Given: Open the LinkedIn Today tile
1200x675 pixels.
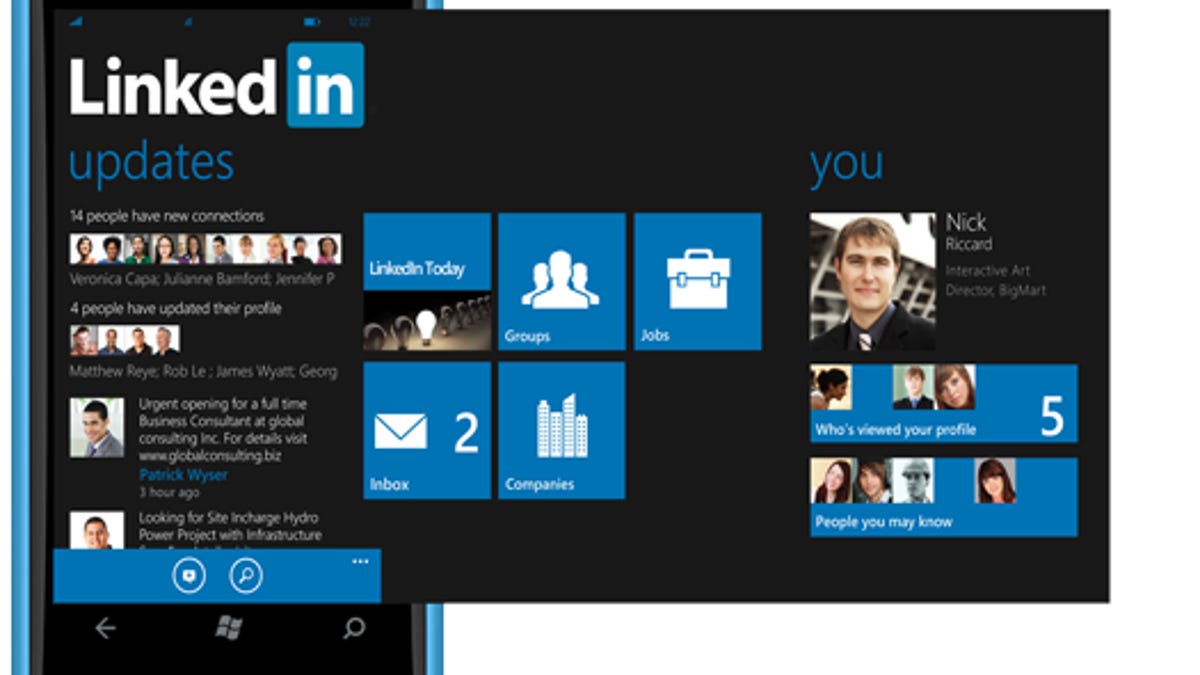Looking at the screenshot, I should click(x=426, y=281).
